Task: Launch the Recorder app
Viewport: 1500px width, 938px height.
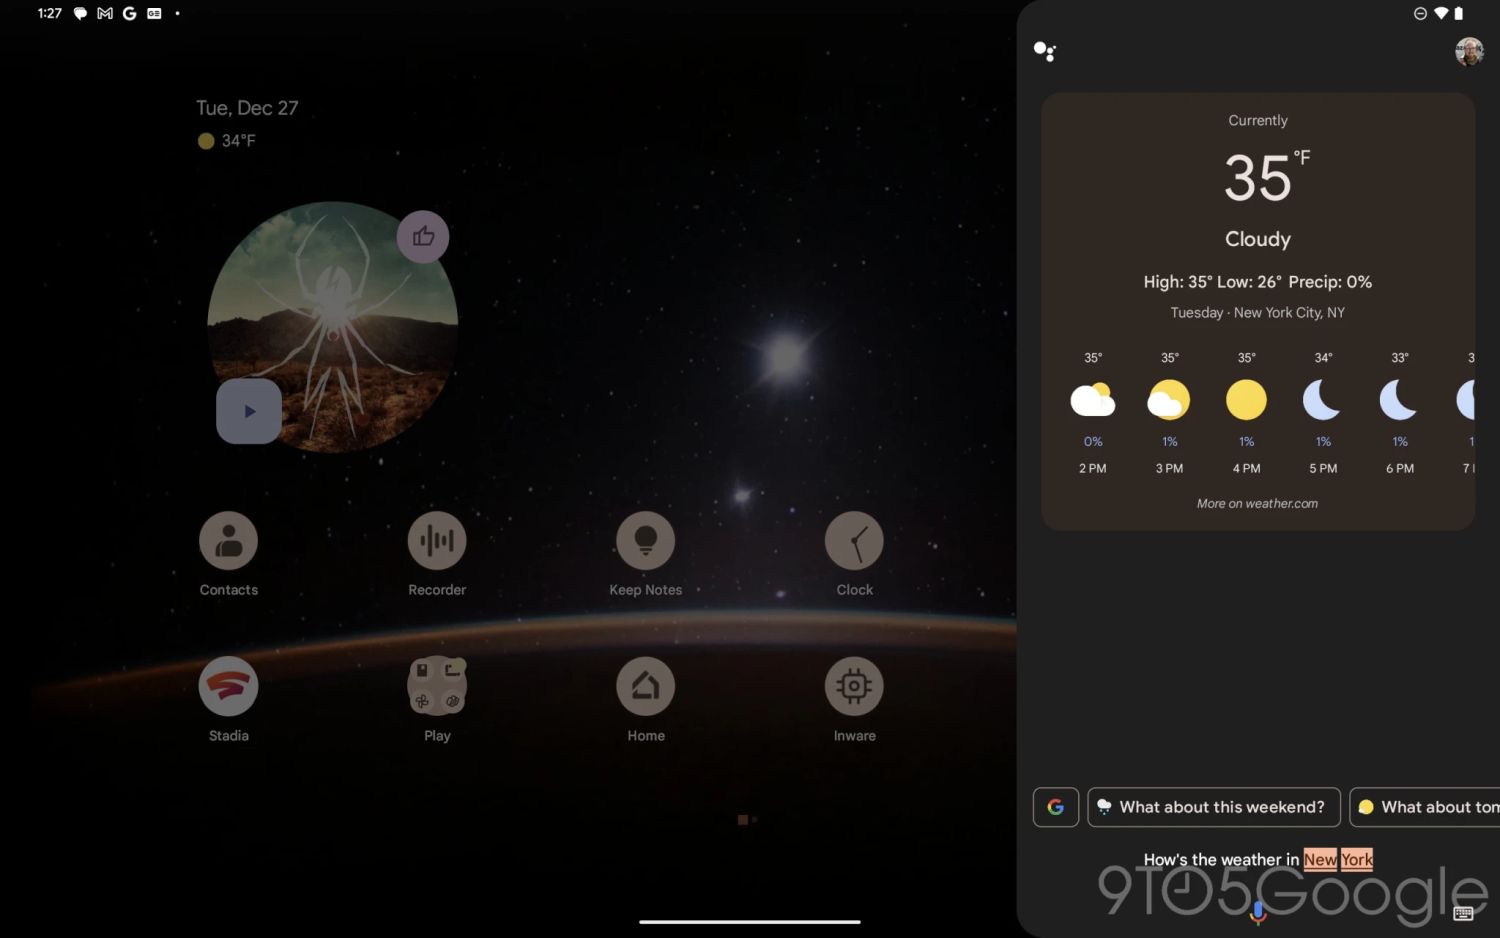Action: click(437, 541)
